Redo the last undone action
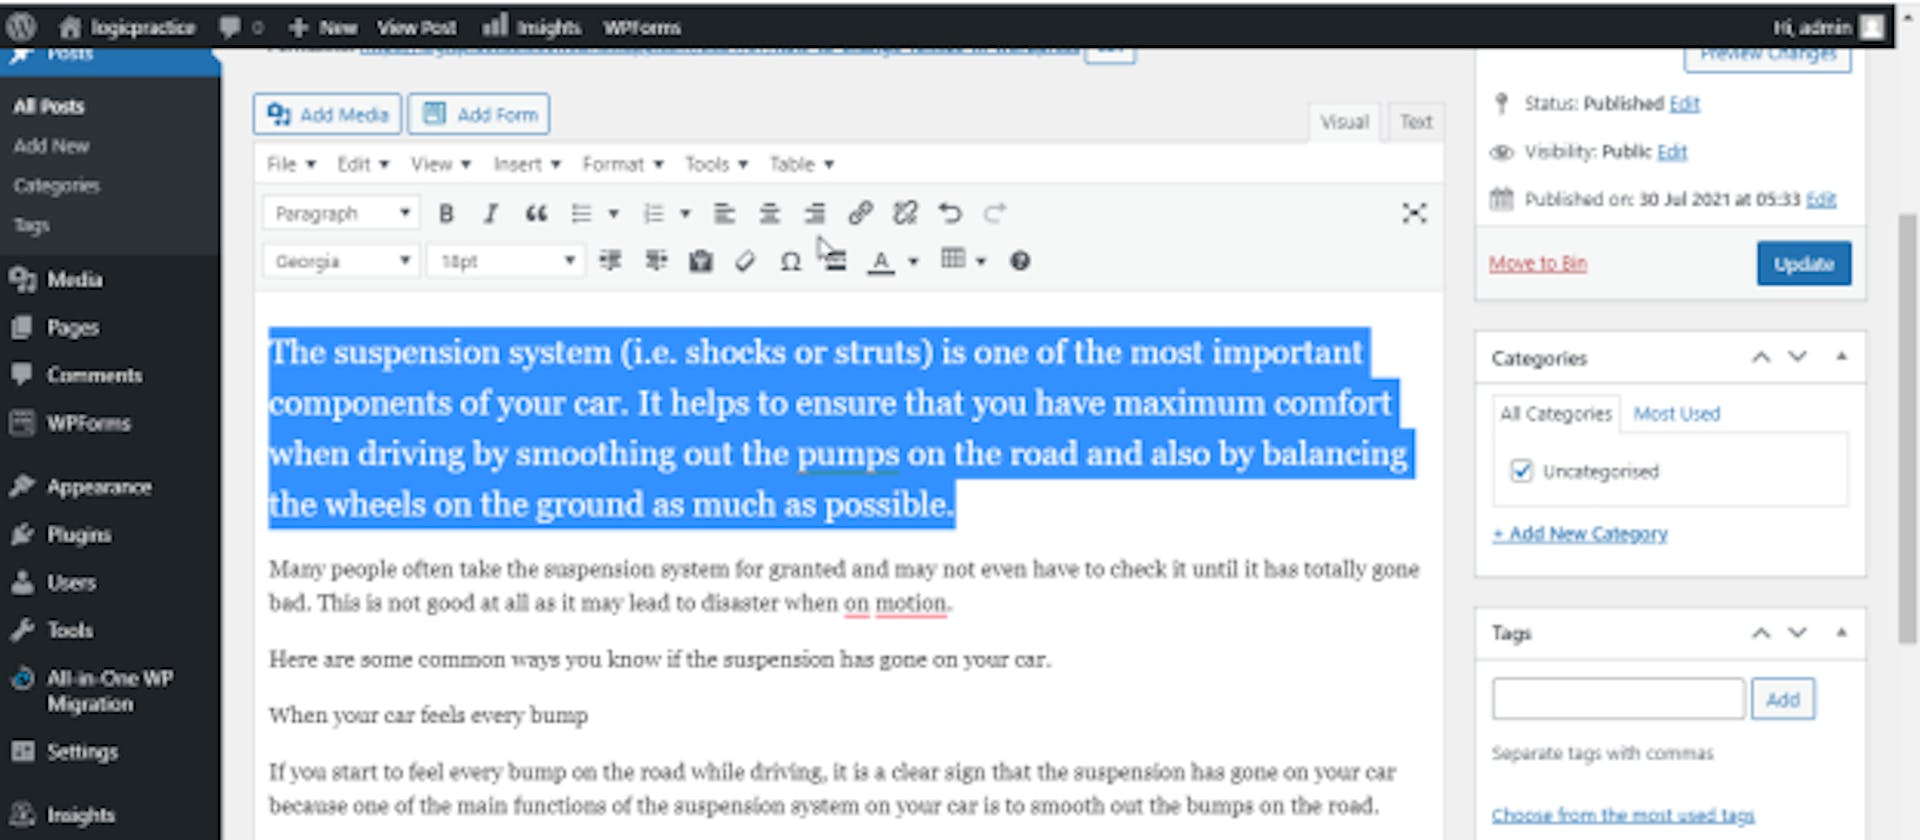 click(994, 213)
